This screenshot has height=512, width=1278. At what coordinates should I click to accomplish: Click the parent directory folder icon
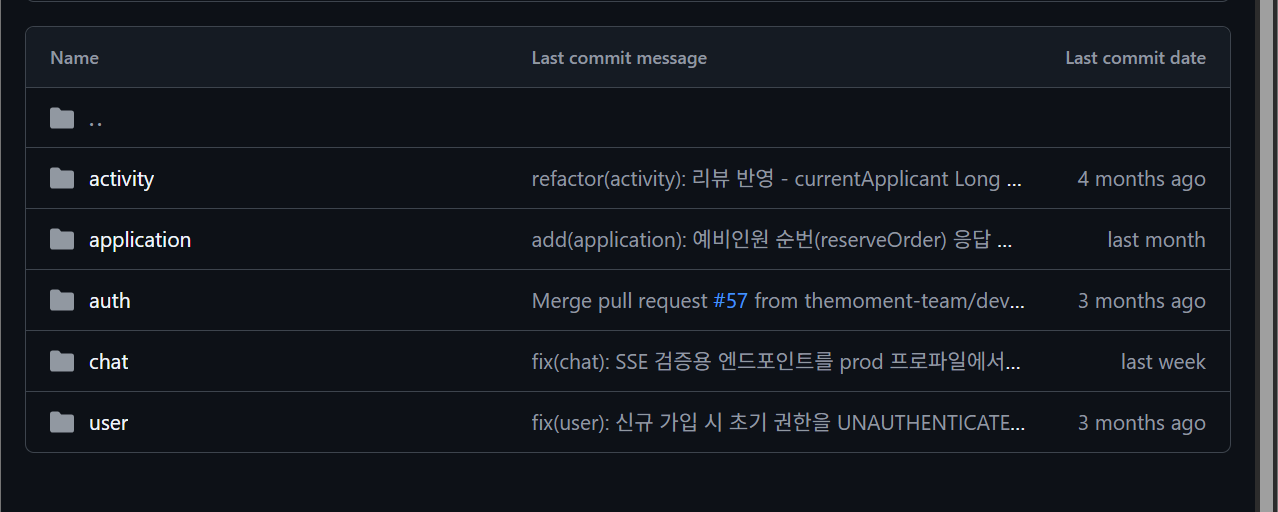[62, 119]
